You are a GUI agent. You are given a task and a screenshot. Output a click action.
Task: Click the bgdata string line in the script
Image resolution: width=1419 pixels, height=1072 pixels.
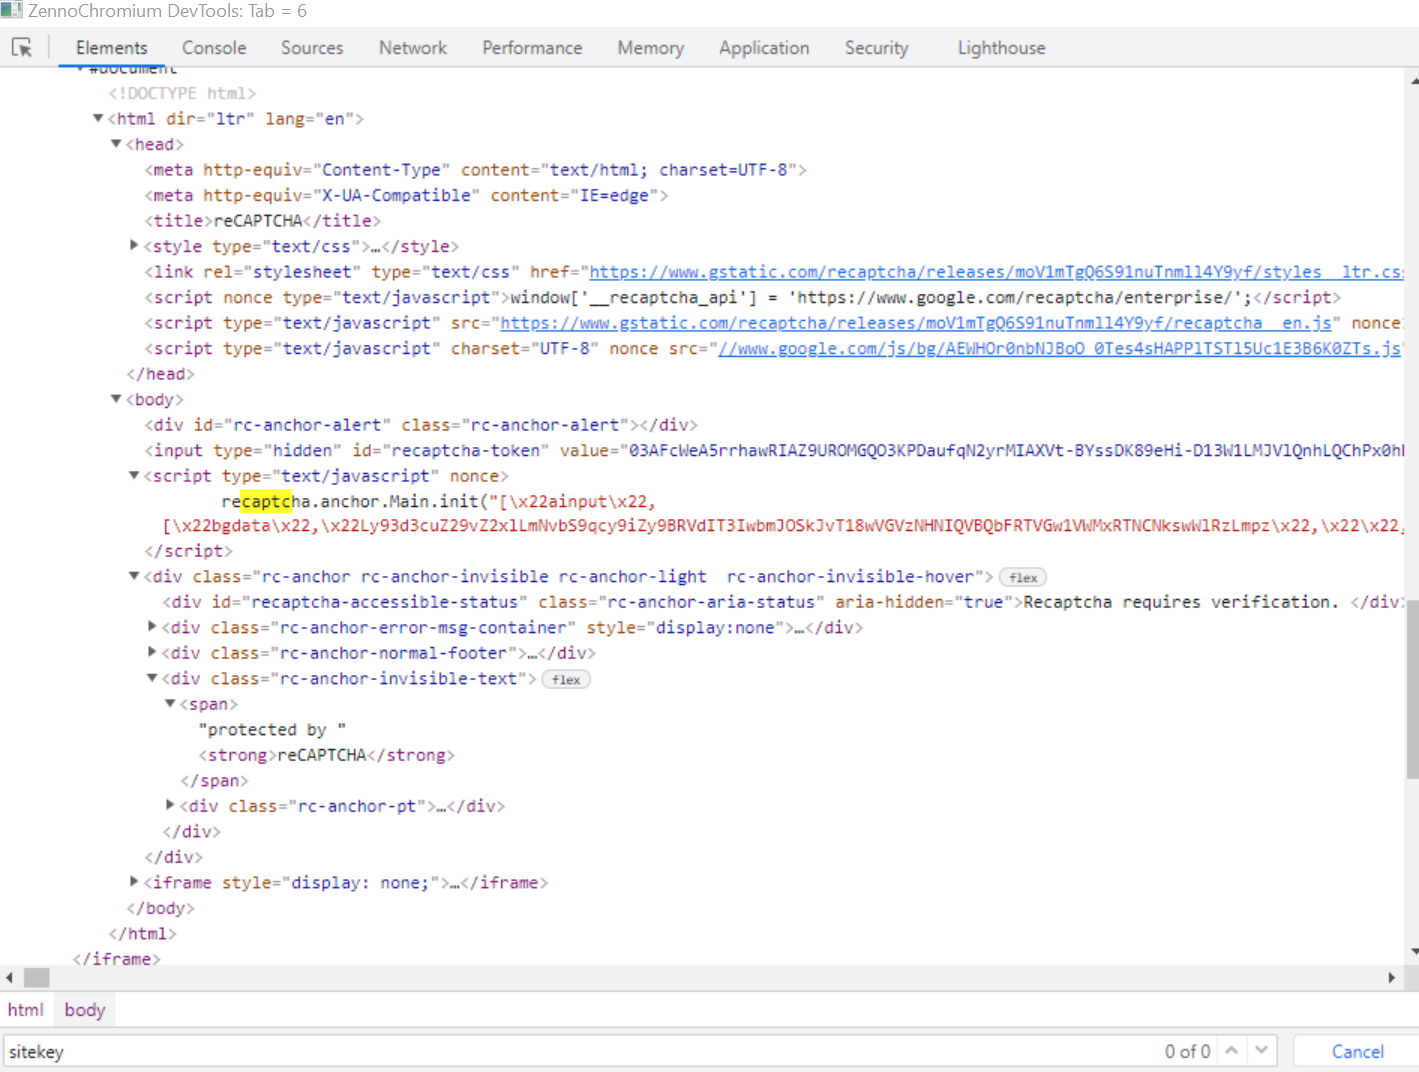782,526
